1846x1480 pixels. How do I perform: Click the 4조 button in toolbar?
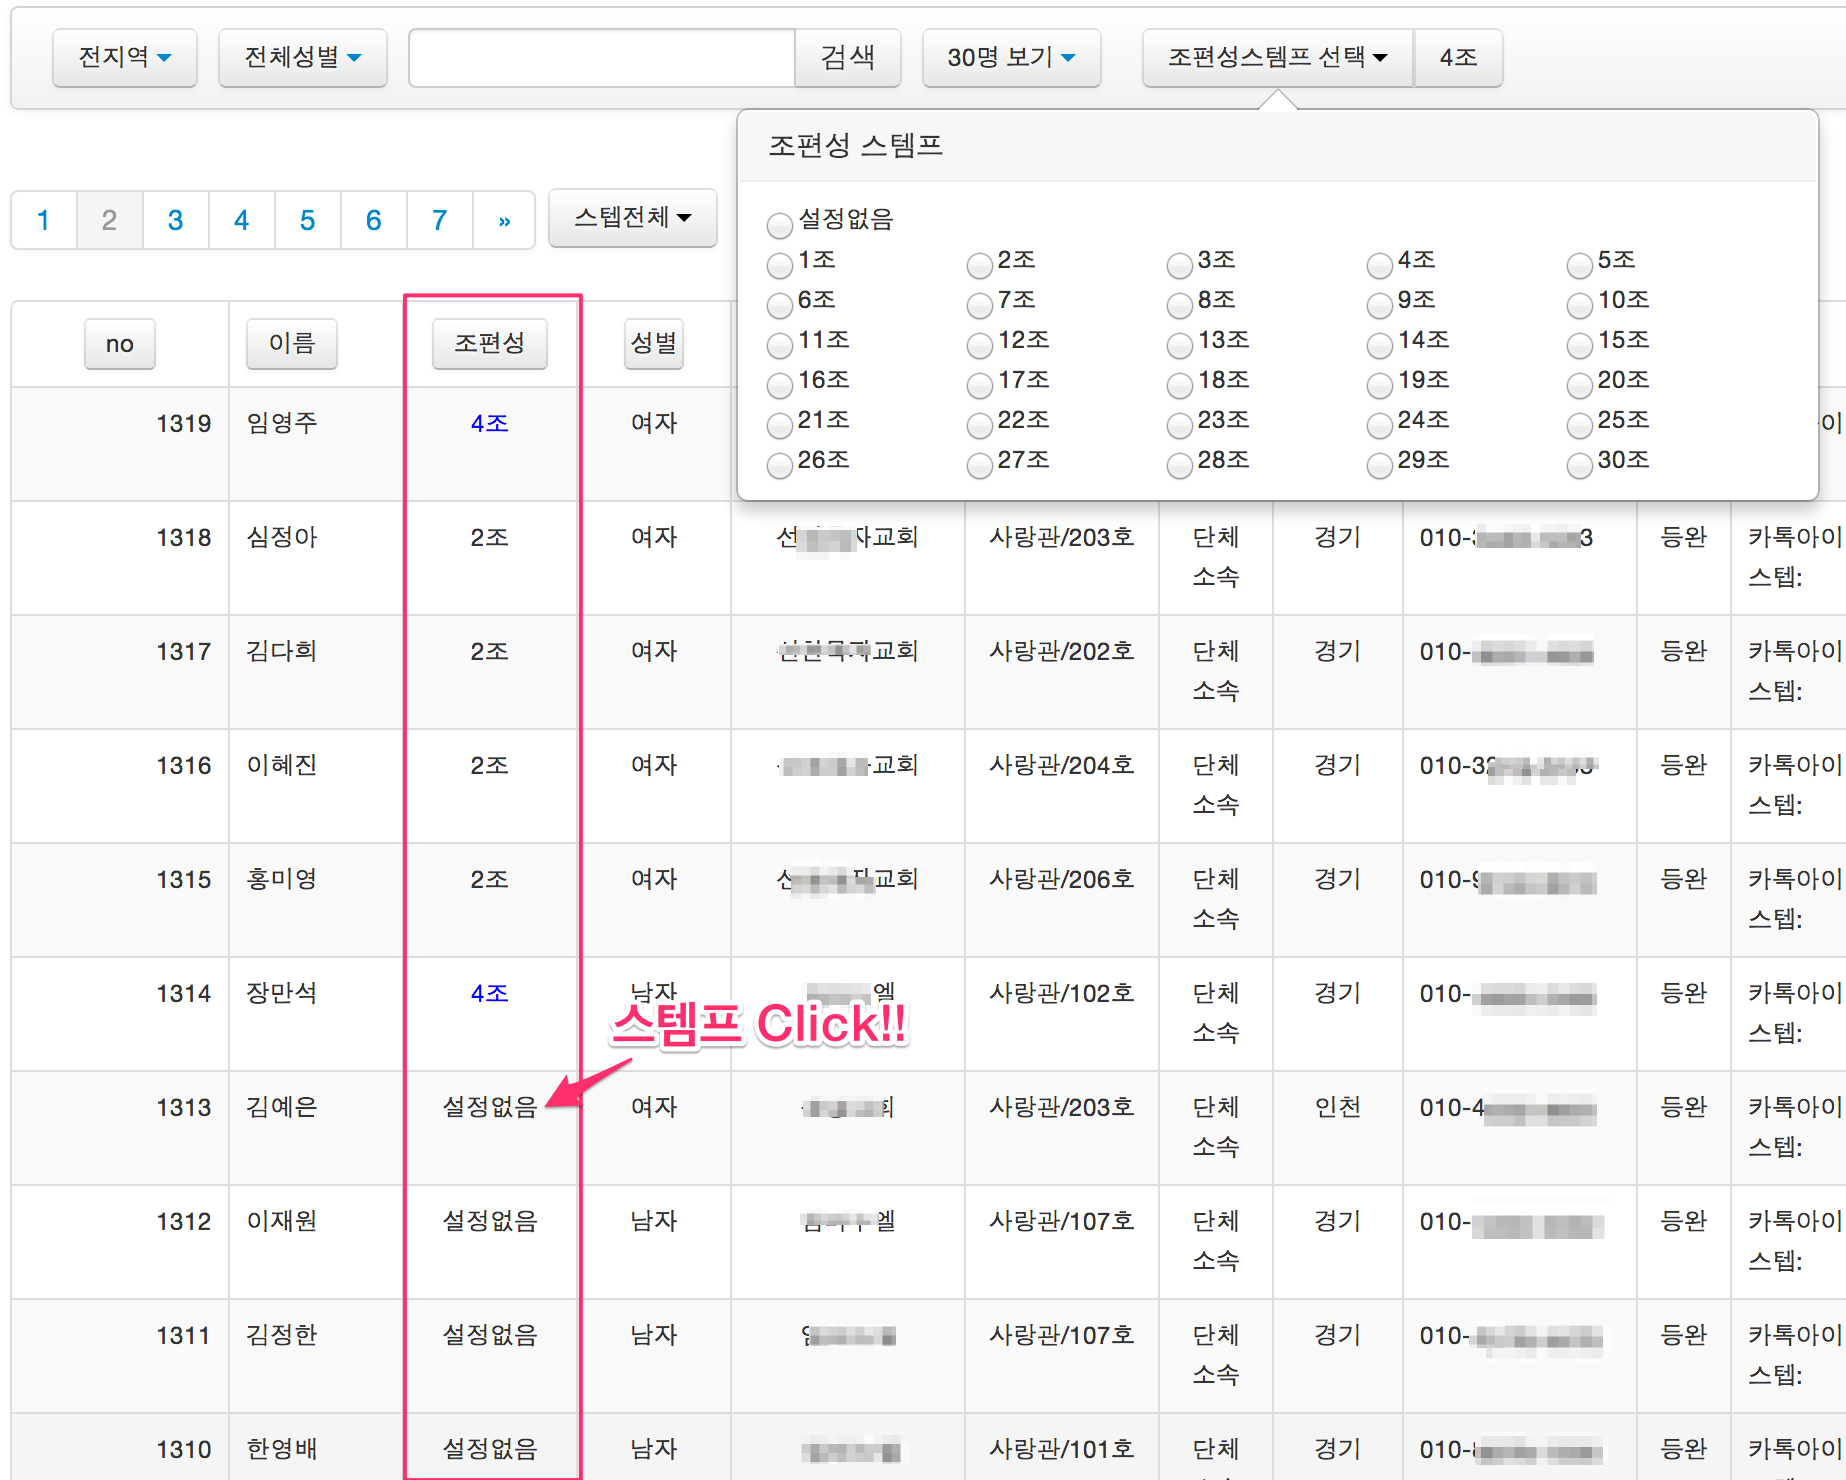[1458, 58]
